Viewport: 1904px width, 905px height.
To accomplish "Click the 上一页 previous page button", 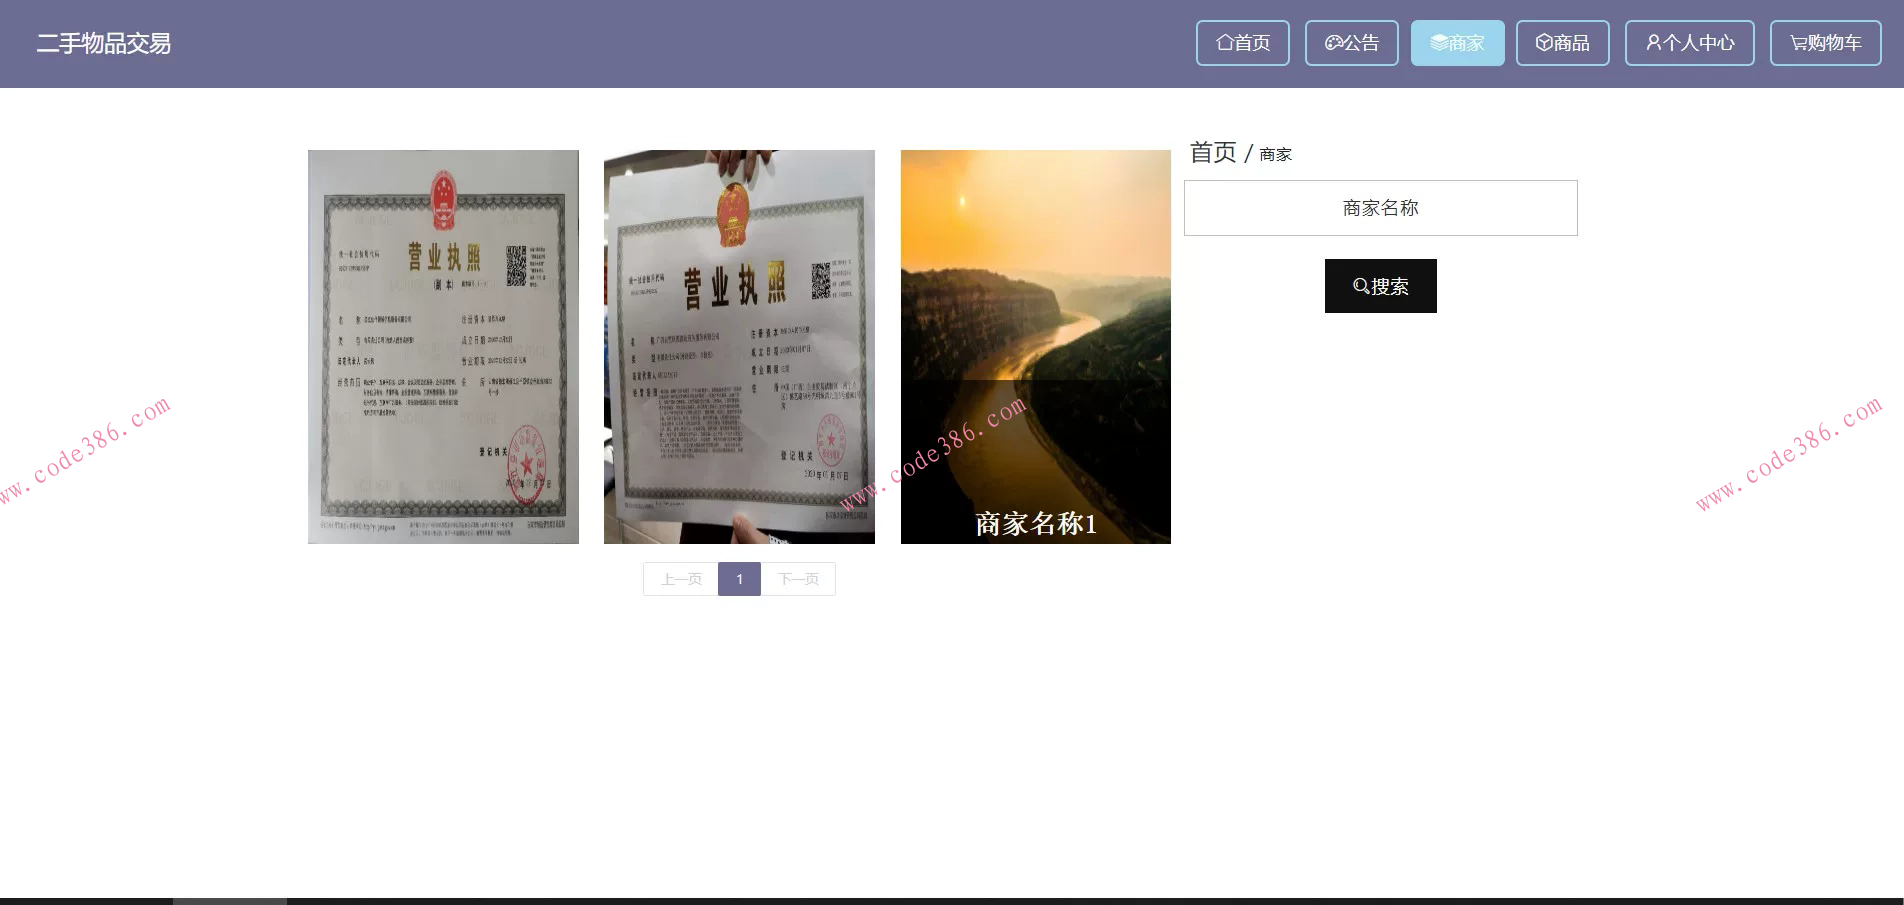I will [681, 579].
